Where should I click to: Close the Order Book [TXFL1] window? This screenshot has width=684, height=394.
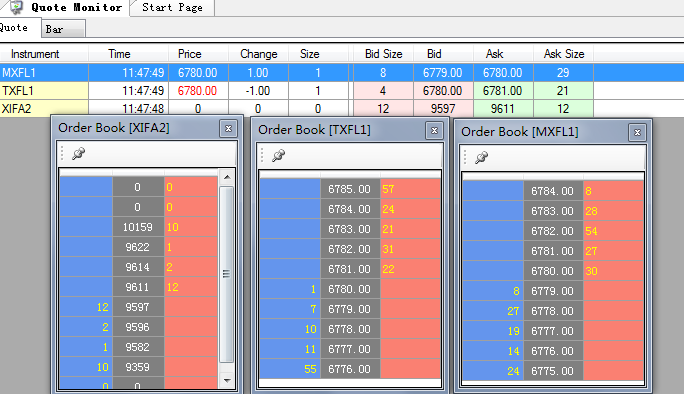pos(434,130)
